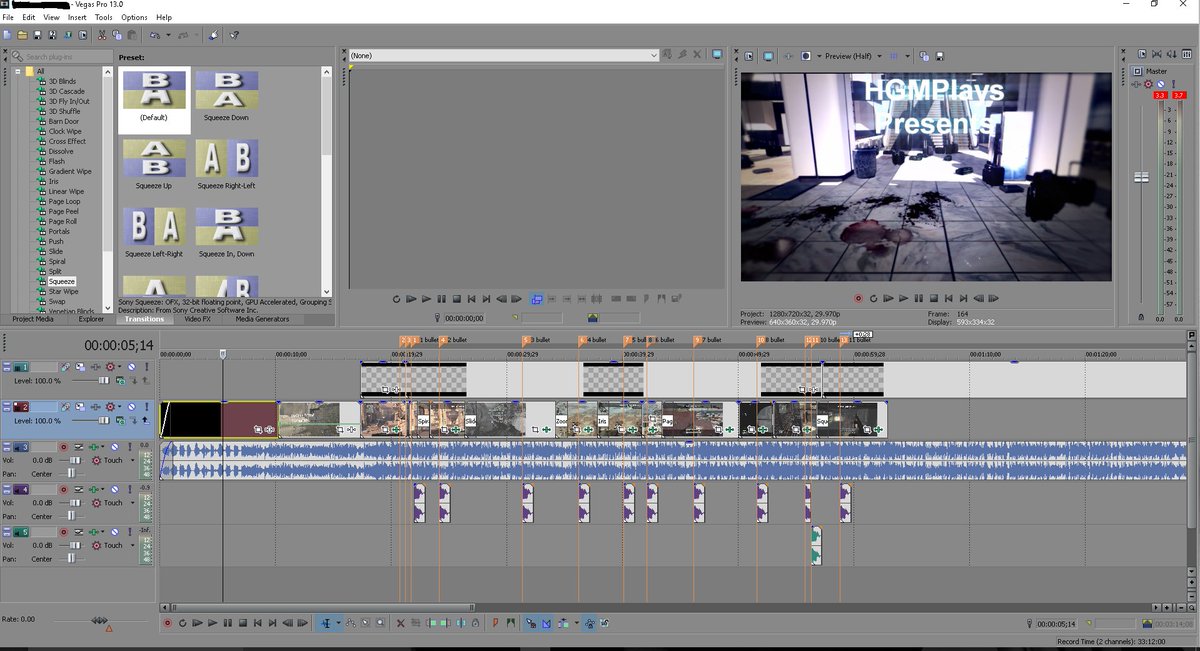Switch to the Project Media tab
Screen dimensions: 1200x651
(33, 319)
